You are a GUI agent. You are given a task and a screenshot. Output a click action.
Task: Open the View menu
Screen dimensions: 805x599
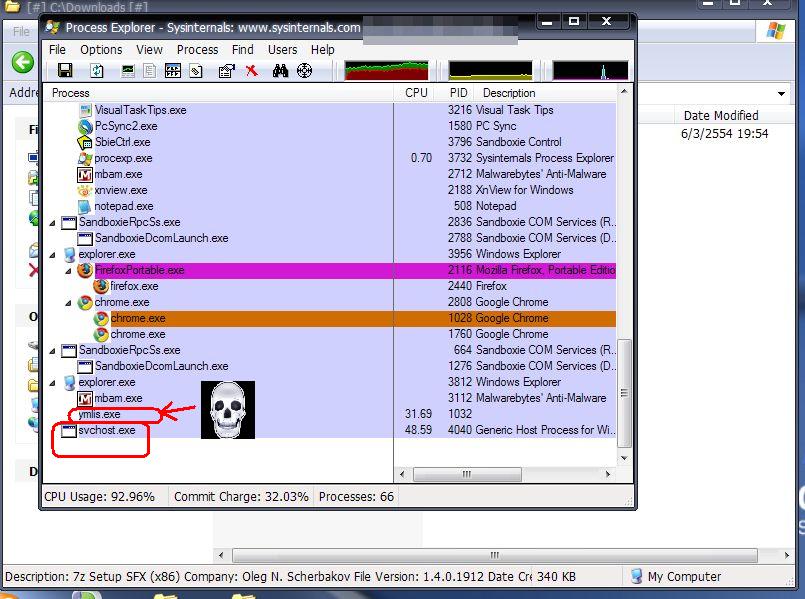pyautogui.click(x=149, y=50)
